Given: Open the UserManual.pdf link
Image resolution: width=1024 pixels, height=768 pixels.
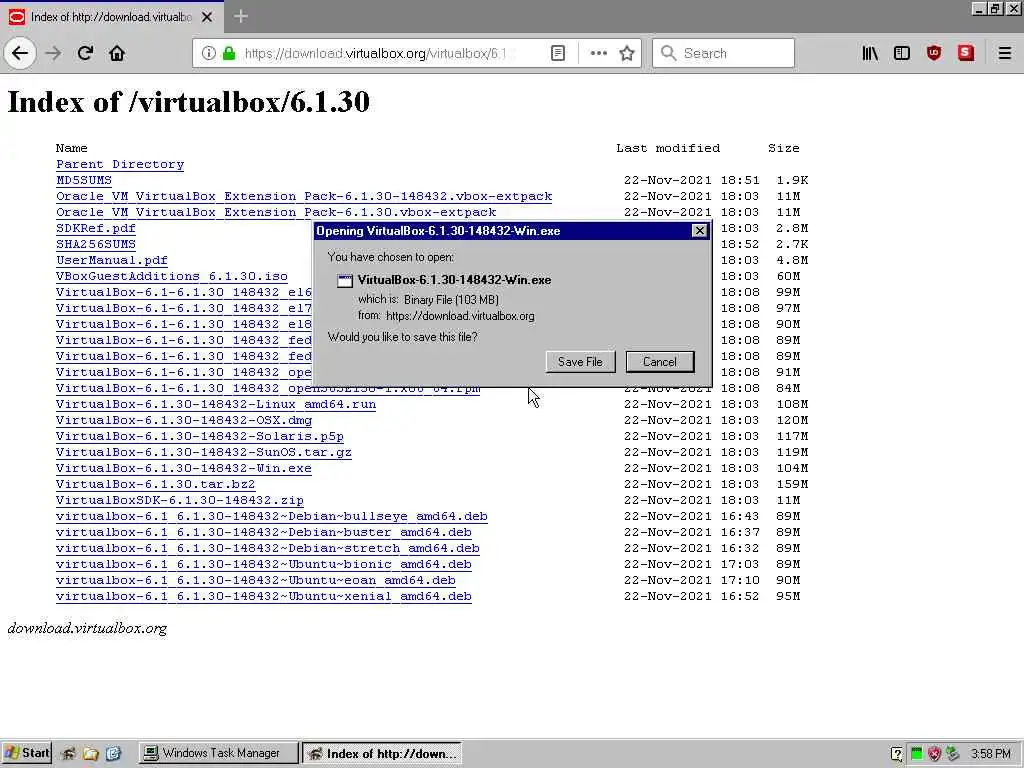Looking at the screenshot, I should click(x=112, y=261).
